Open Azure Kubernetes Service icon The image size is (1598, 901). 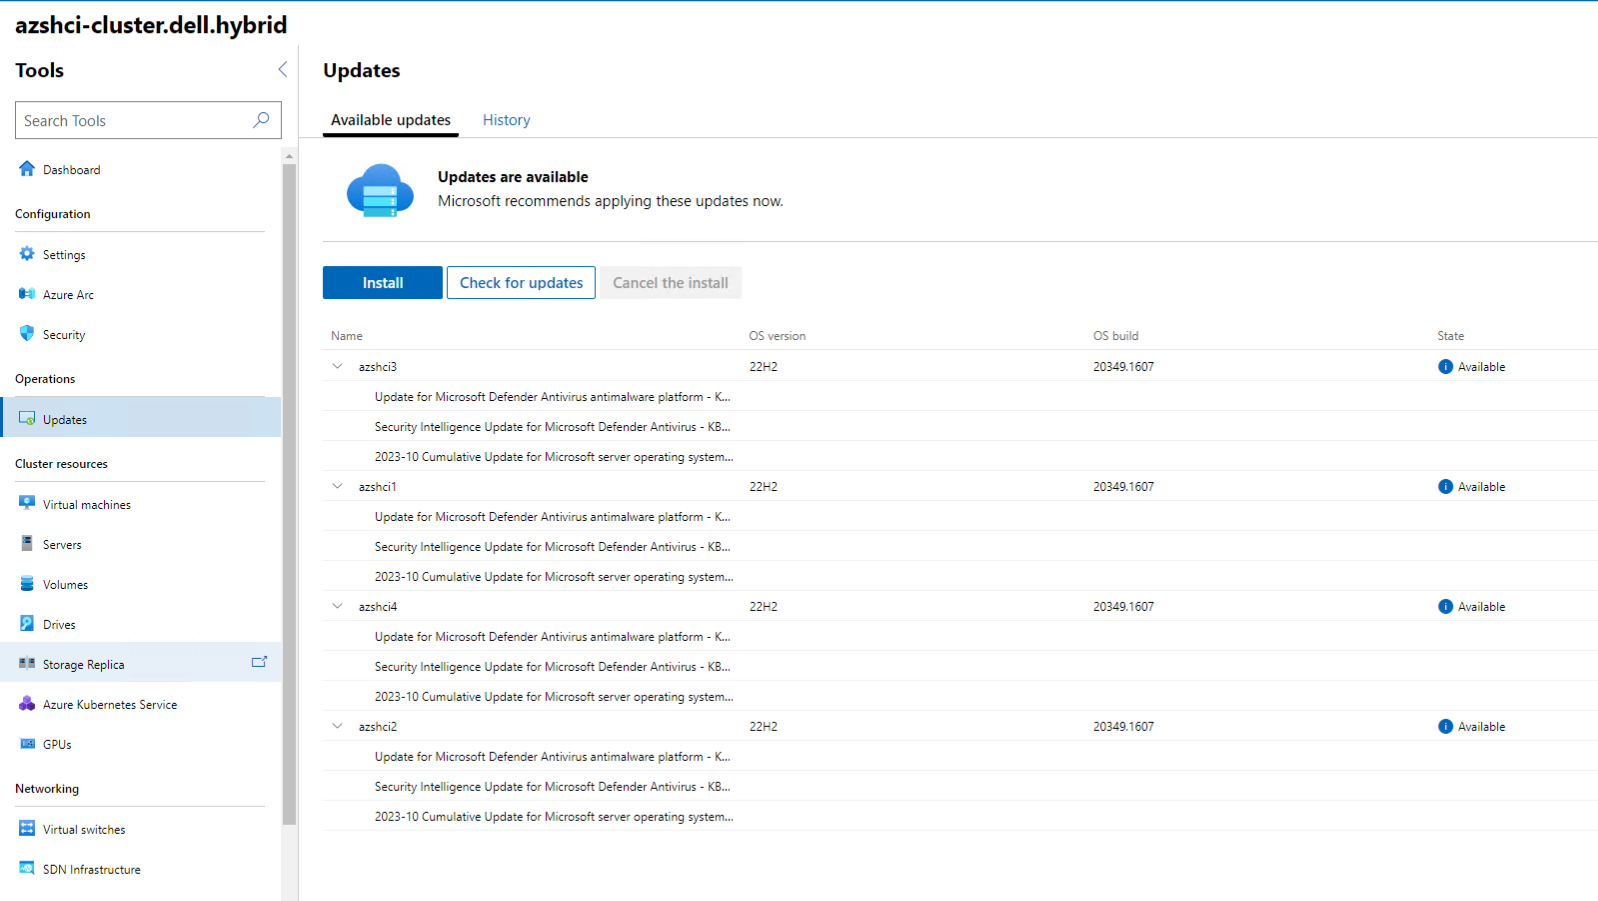[x=27, y=704]
